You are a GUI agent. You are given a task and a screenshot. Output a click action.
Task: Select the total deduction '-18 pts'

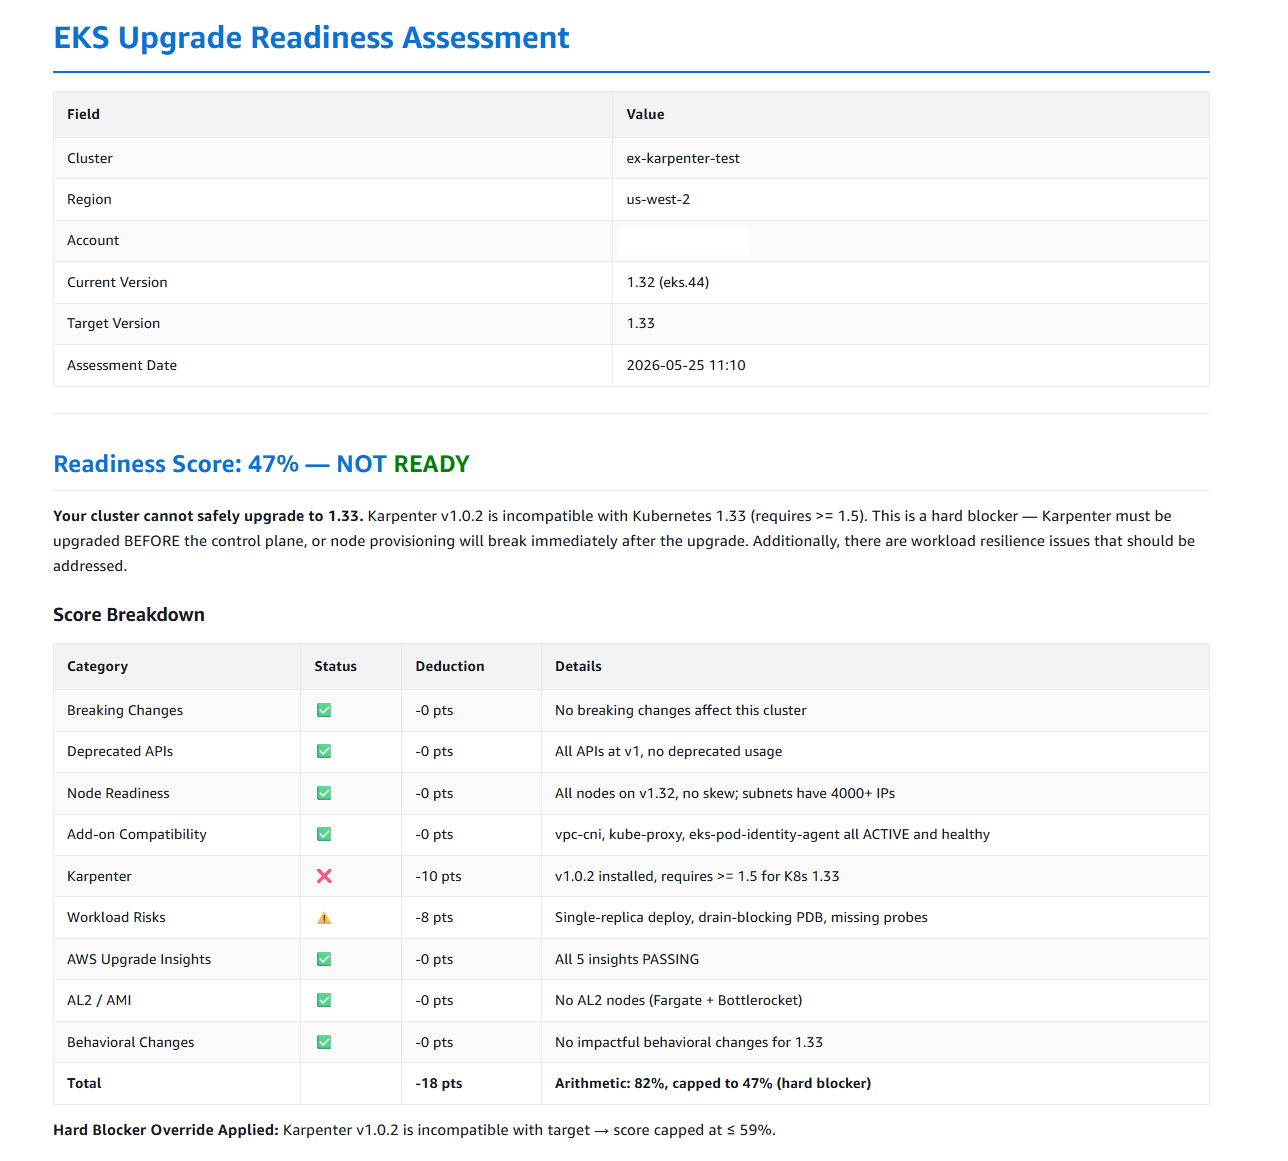click(438, 1083)
